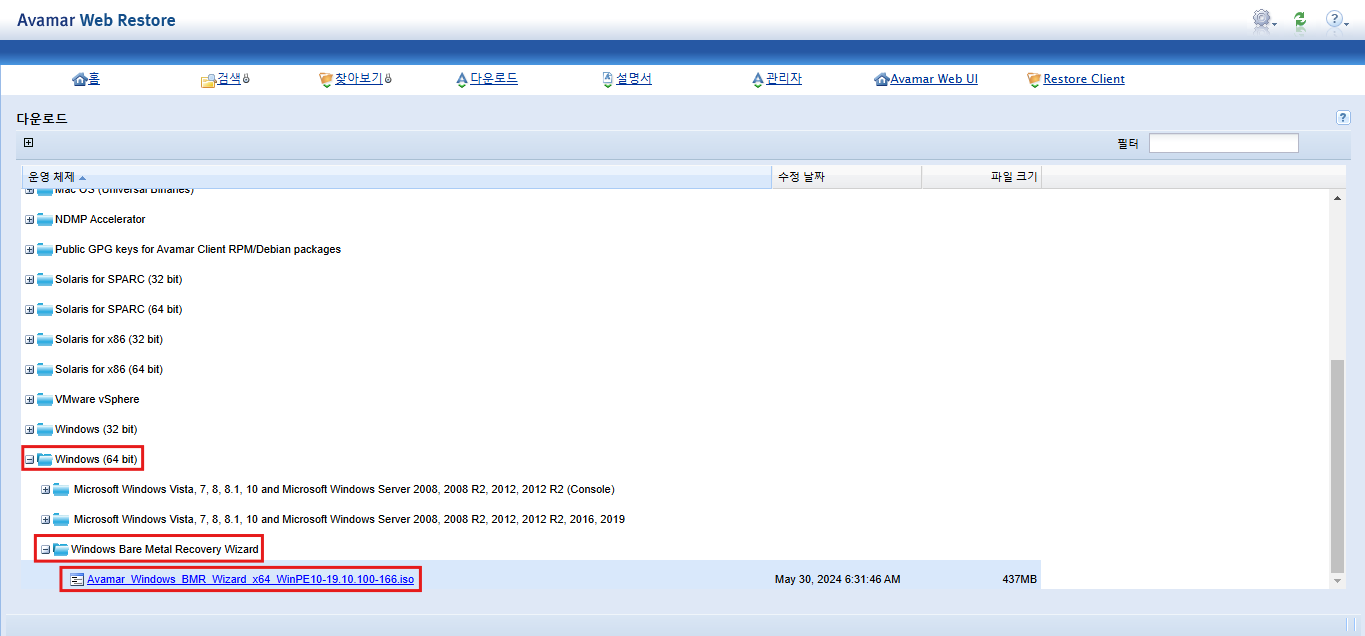Screen dimensions: 1365x636
Task: Click the Windows Bare Metal Recovery Wizard folder icon
Action: (61, 550)
